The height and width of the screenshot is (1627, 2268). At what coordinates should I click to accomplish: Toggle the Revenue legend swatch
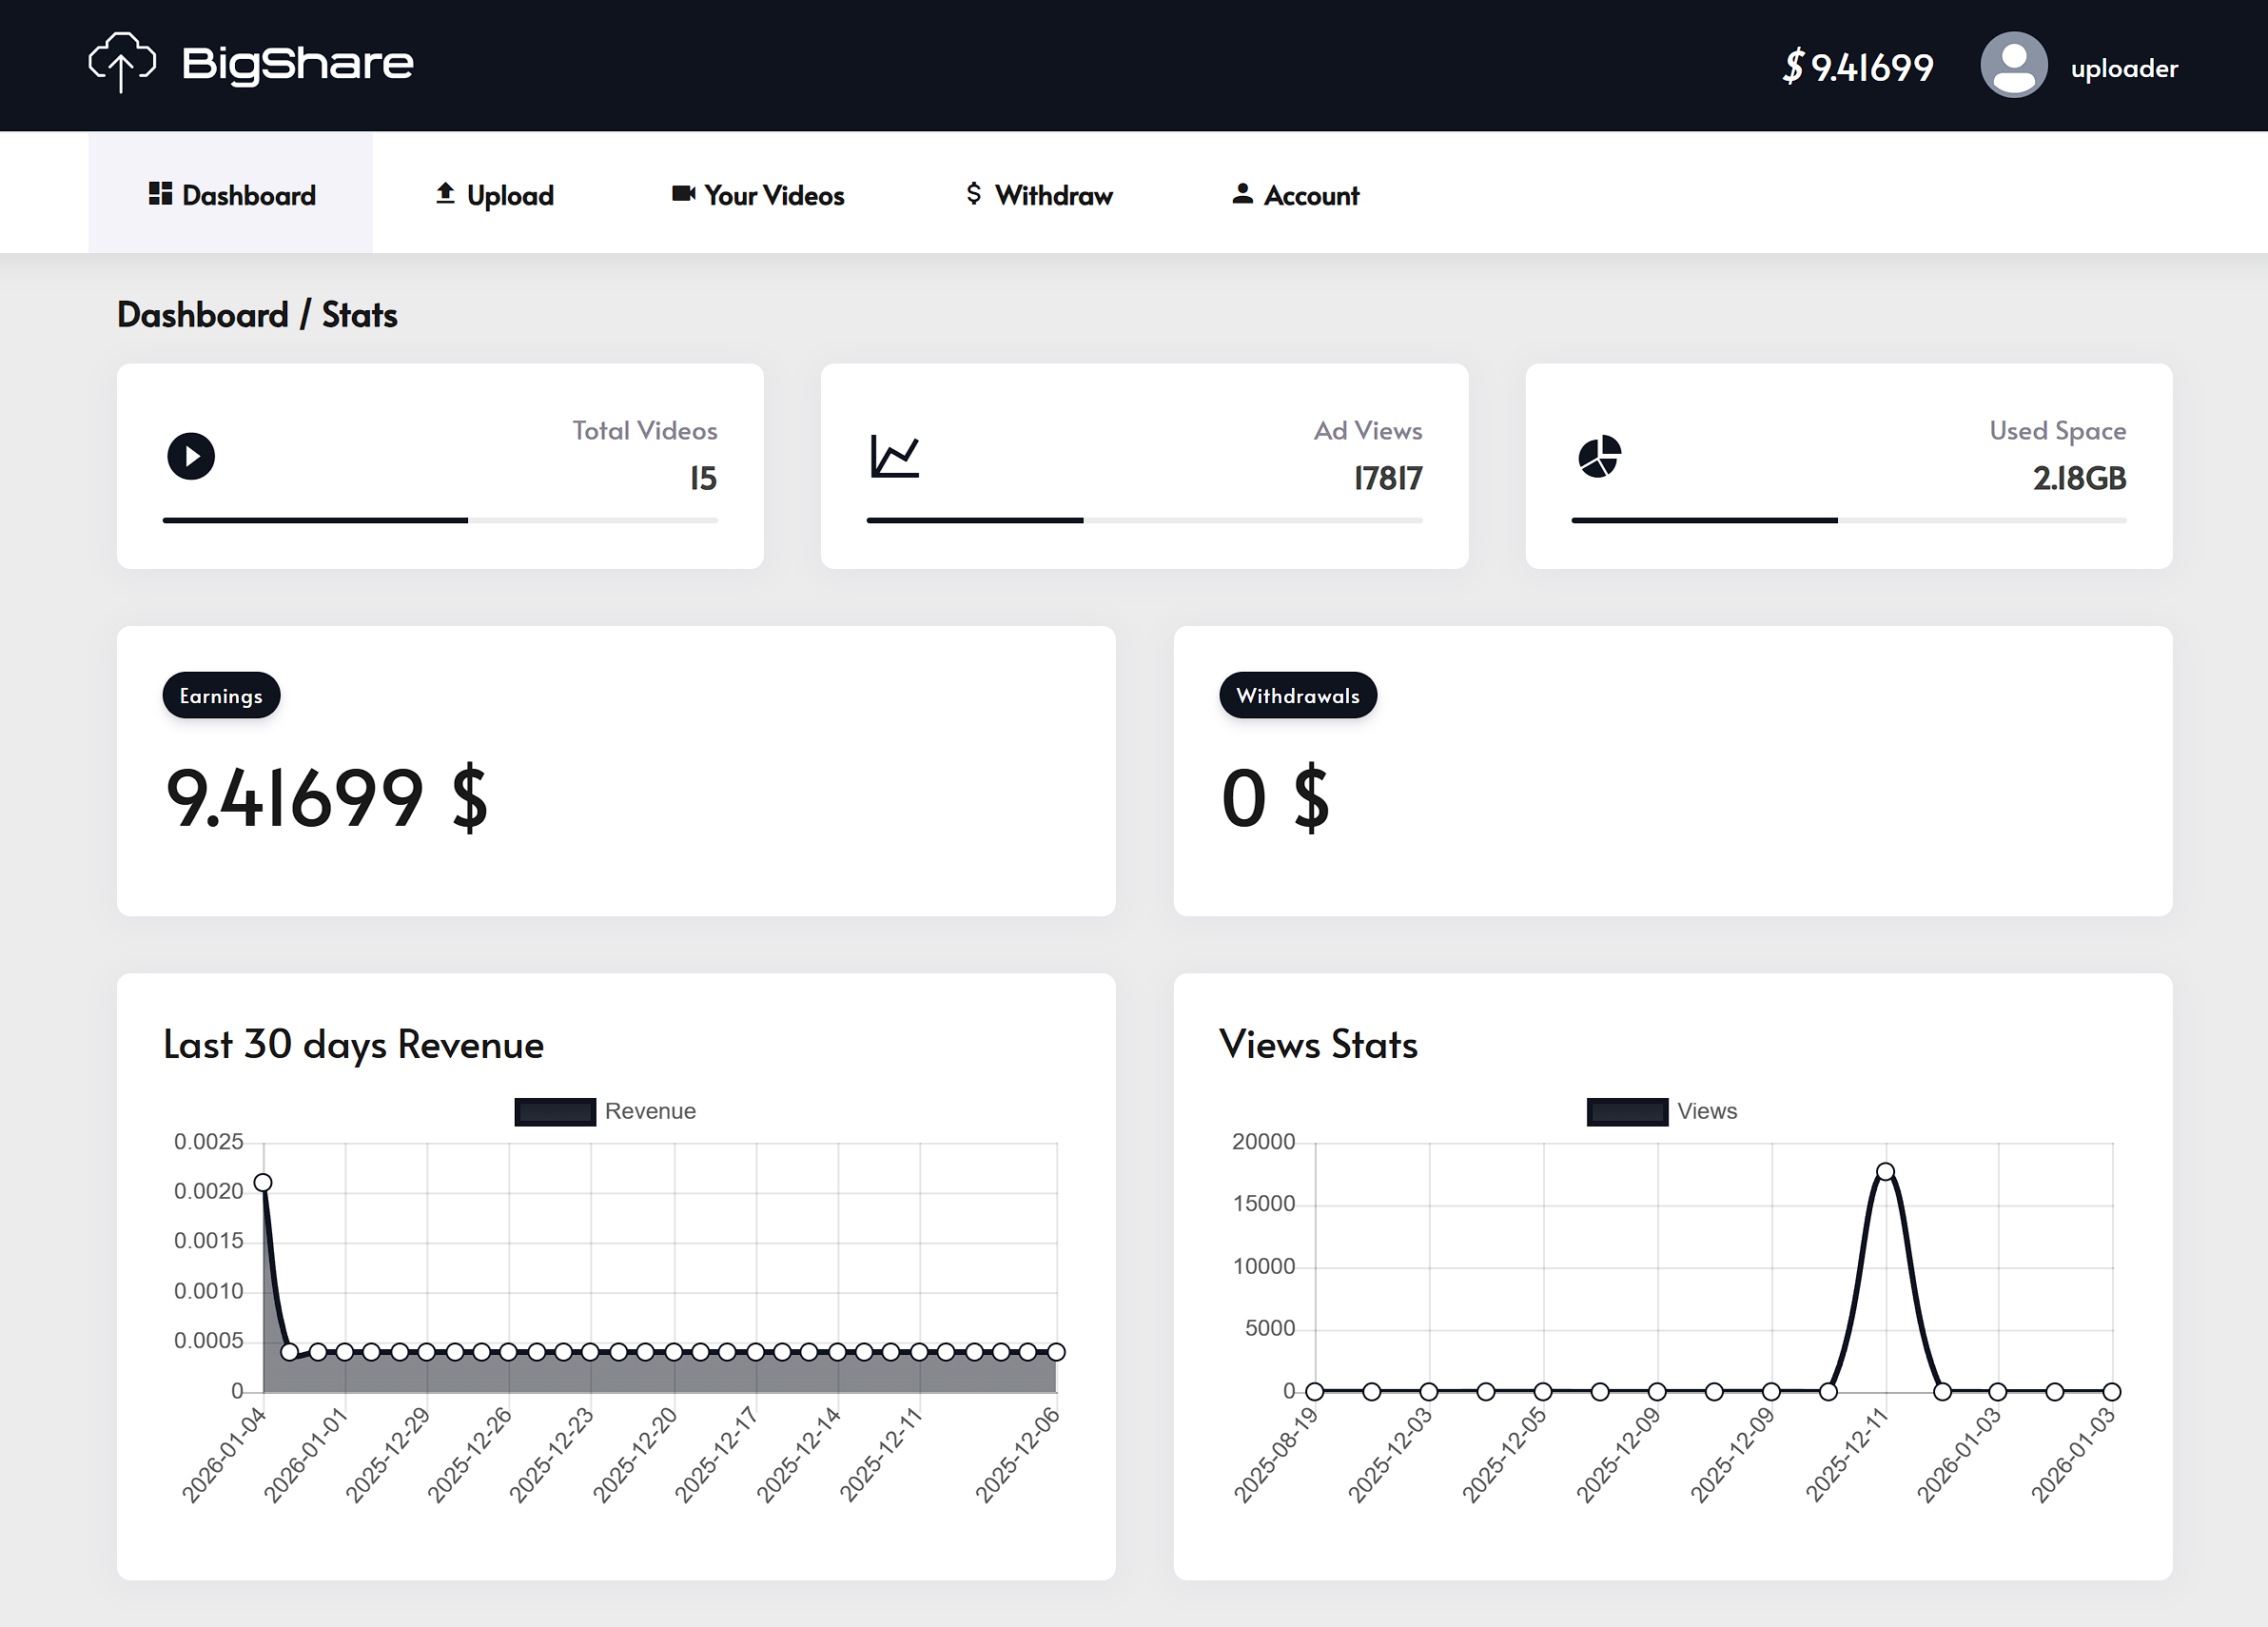[555, 1112]
